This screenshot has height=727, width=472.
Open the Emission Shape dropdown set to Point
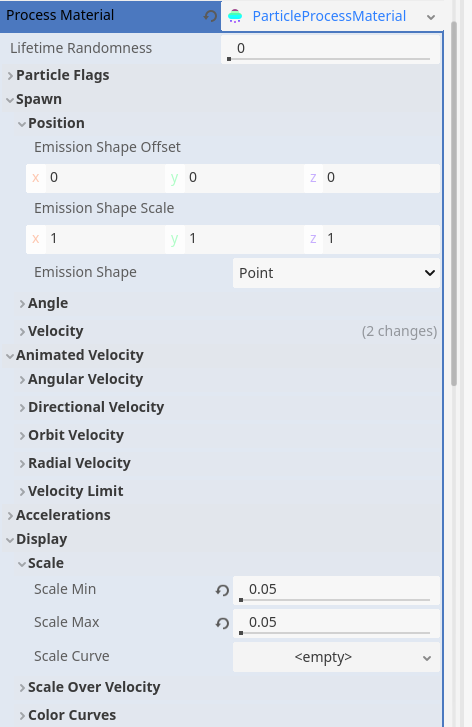click(x=336, y=273)
